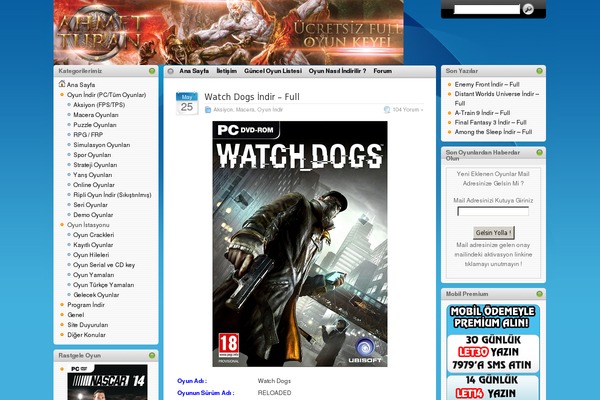The width and height of the screenshot is (600, 400).
Task: Click the Aksiyon category link in post
Action: [x=223, y=110]
